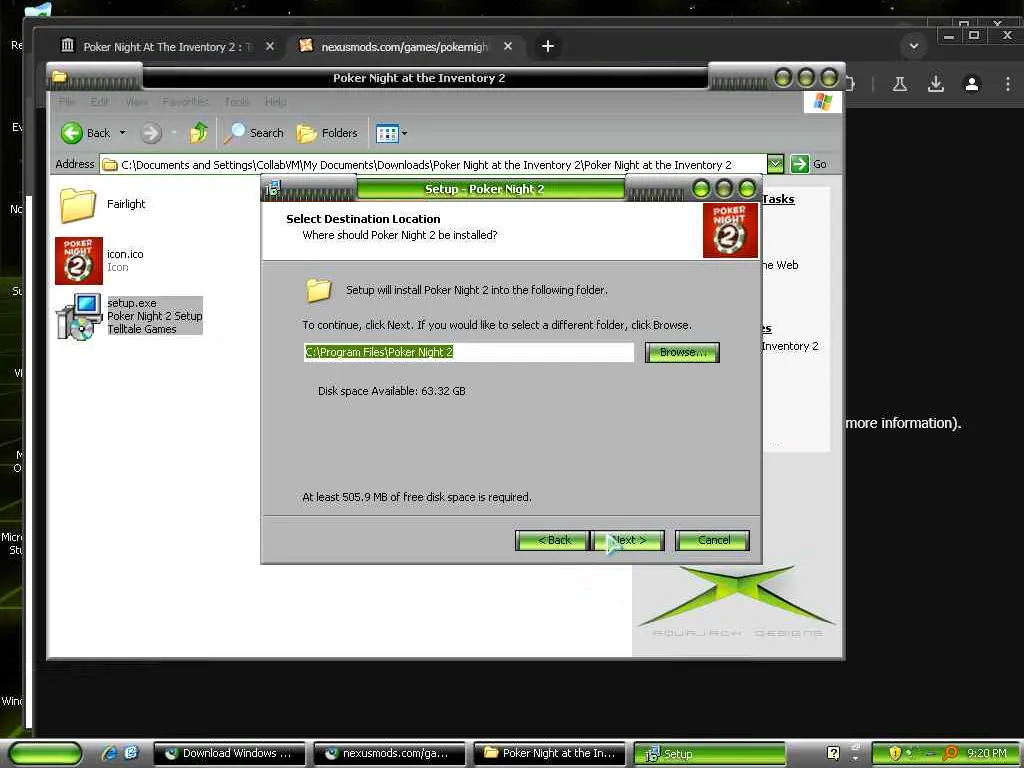This screenshot has height=768, width=1024.
Task: Select the icon.ico file
Action: coord(79,261)
